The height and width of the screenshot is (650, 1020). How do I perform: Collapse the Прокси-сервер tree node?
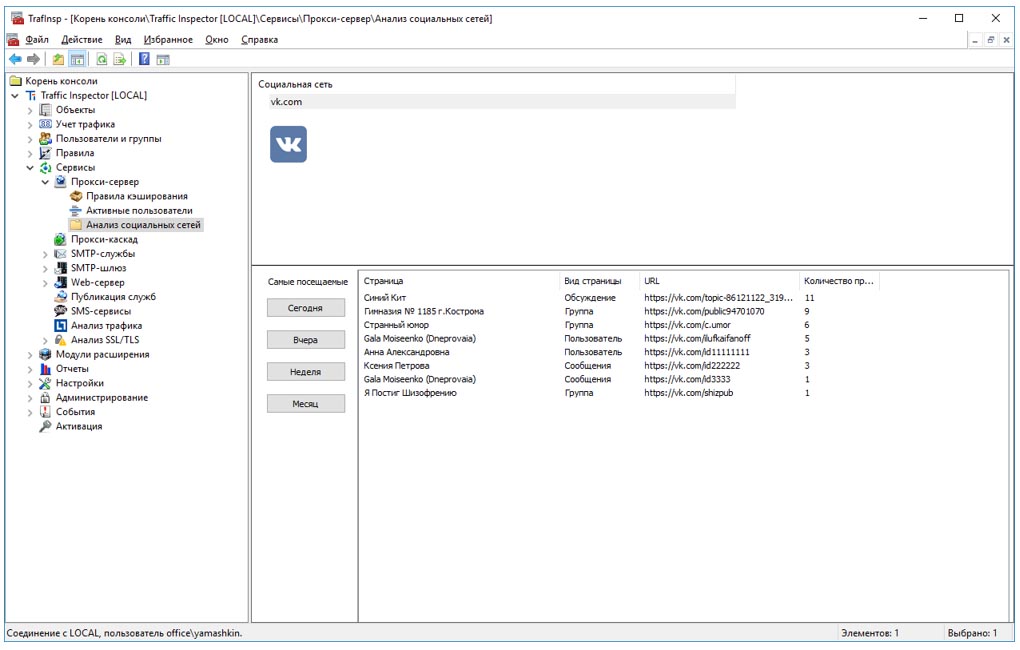pos(45,182)
